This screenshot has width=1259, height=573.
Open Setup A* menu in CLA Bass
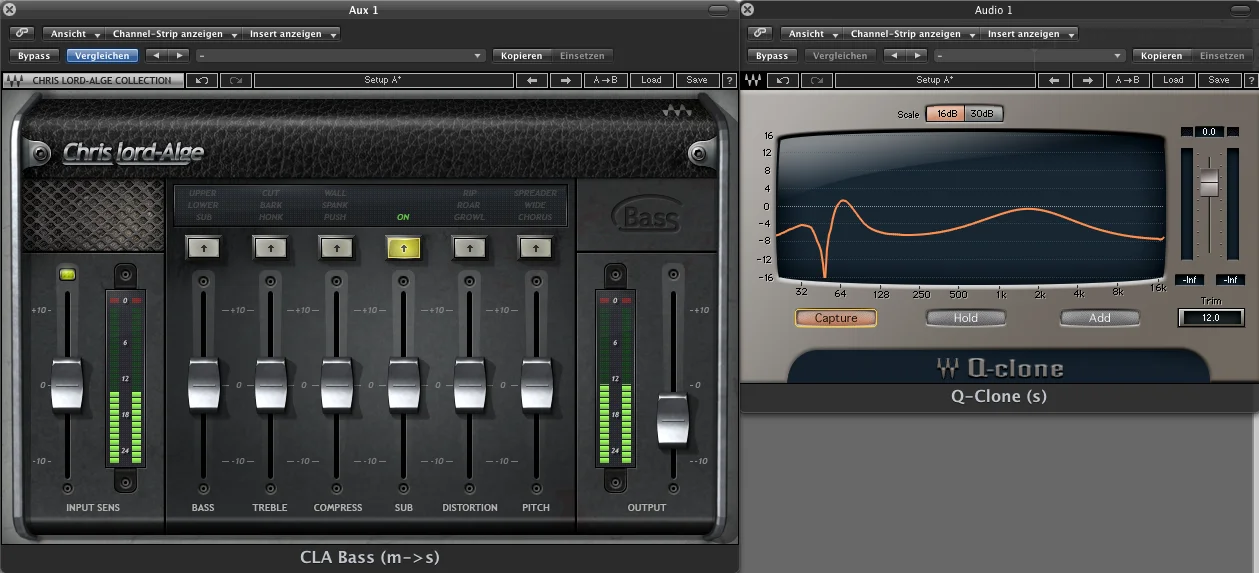[x=383, y=80]
